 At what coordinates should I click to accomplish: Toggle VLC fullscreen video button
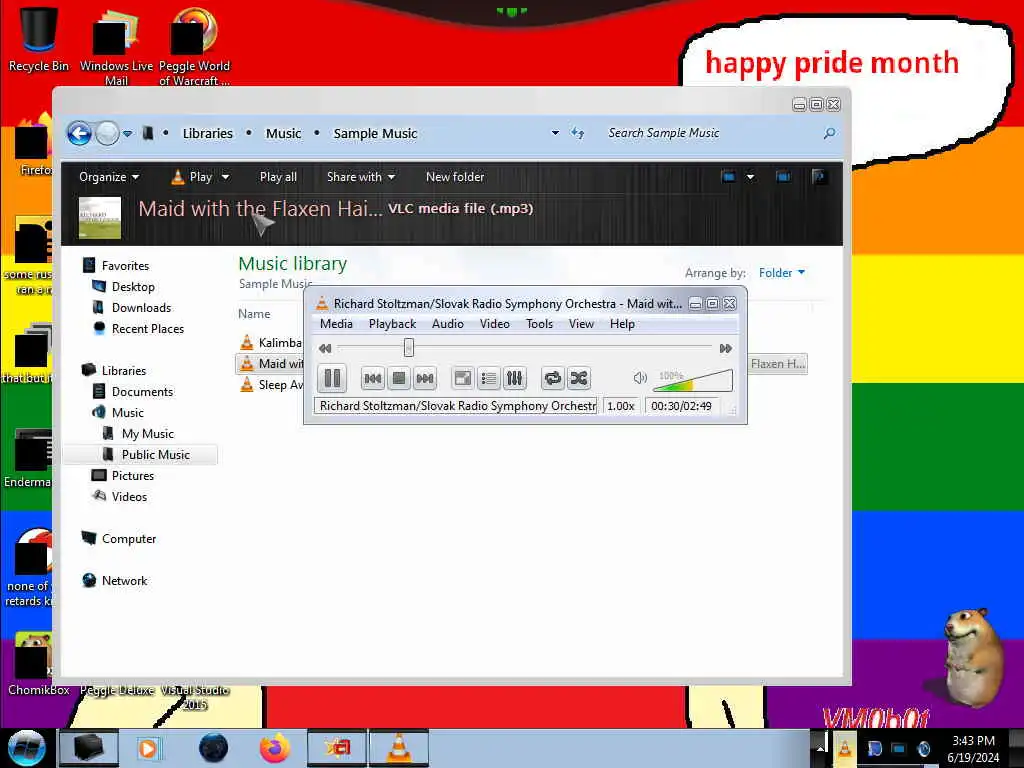463,378
